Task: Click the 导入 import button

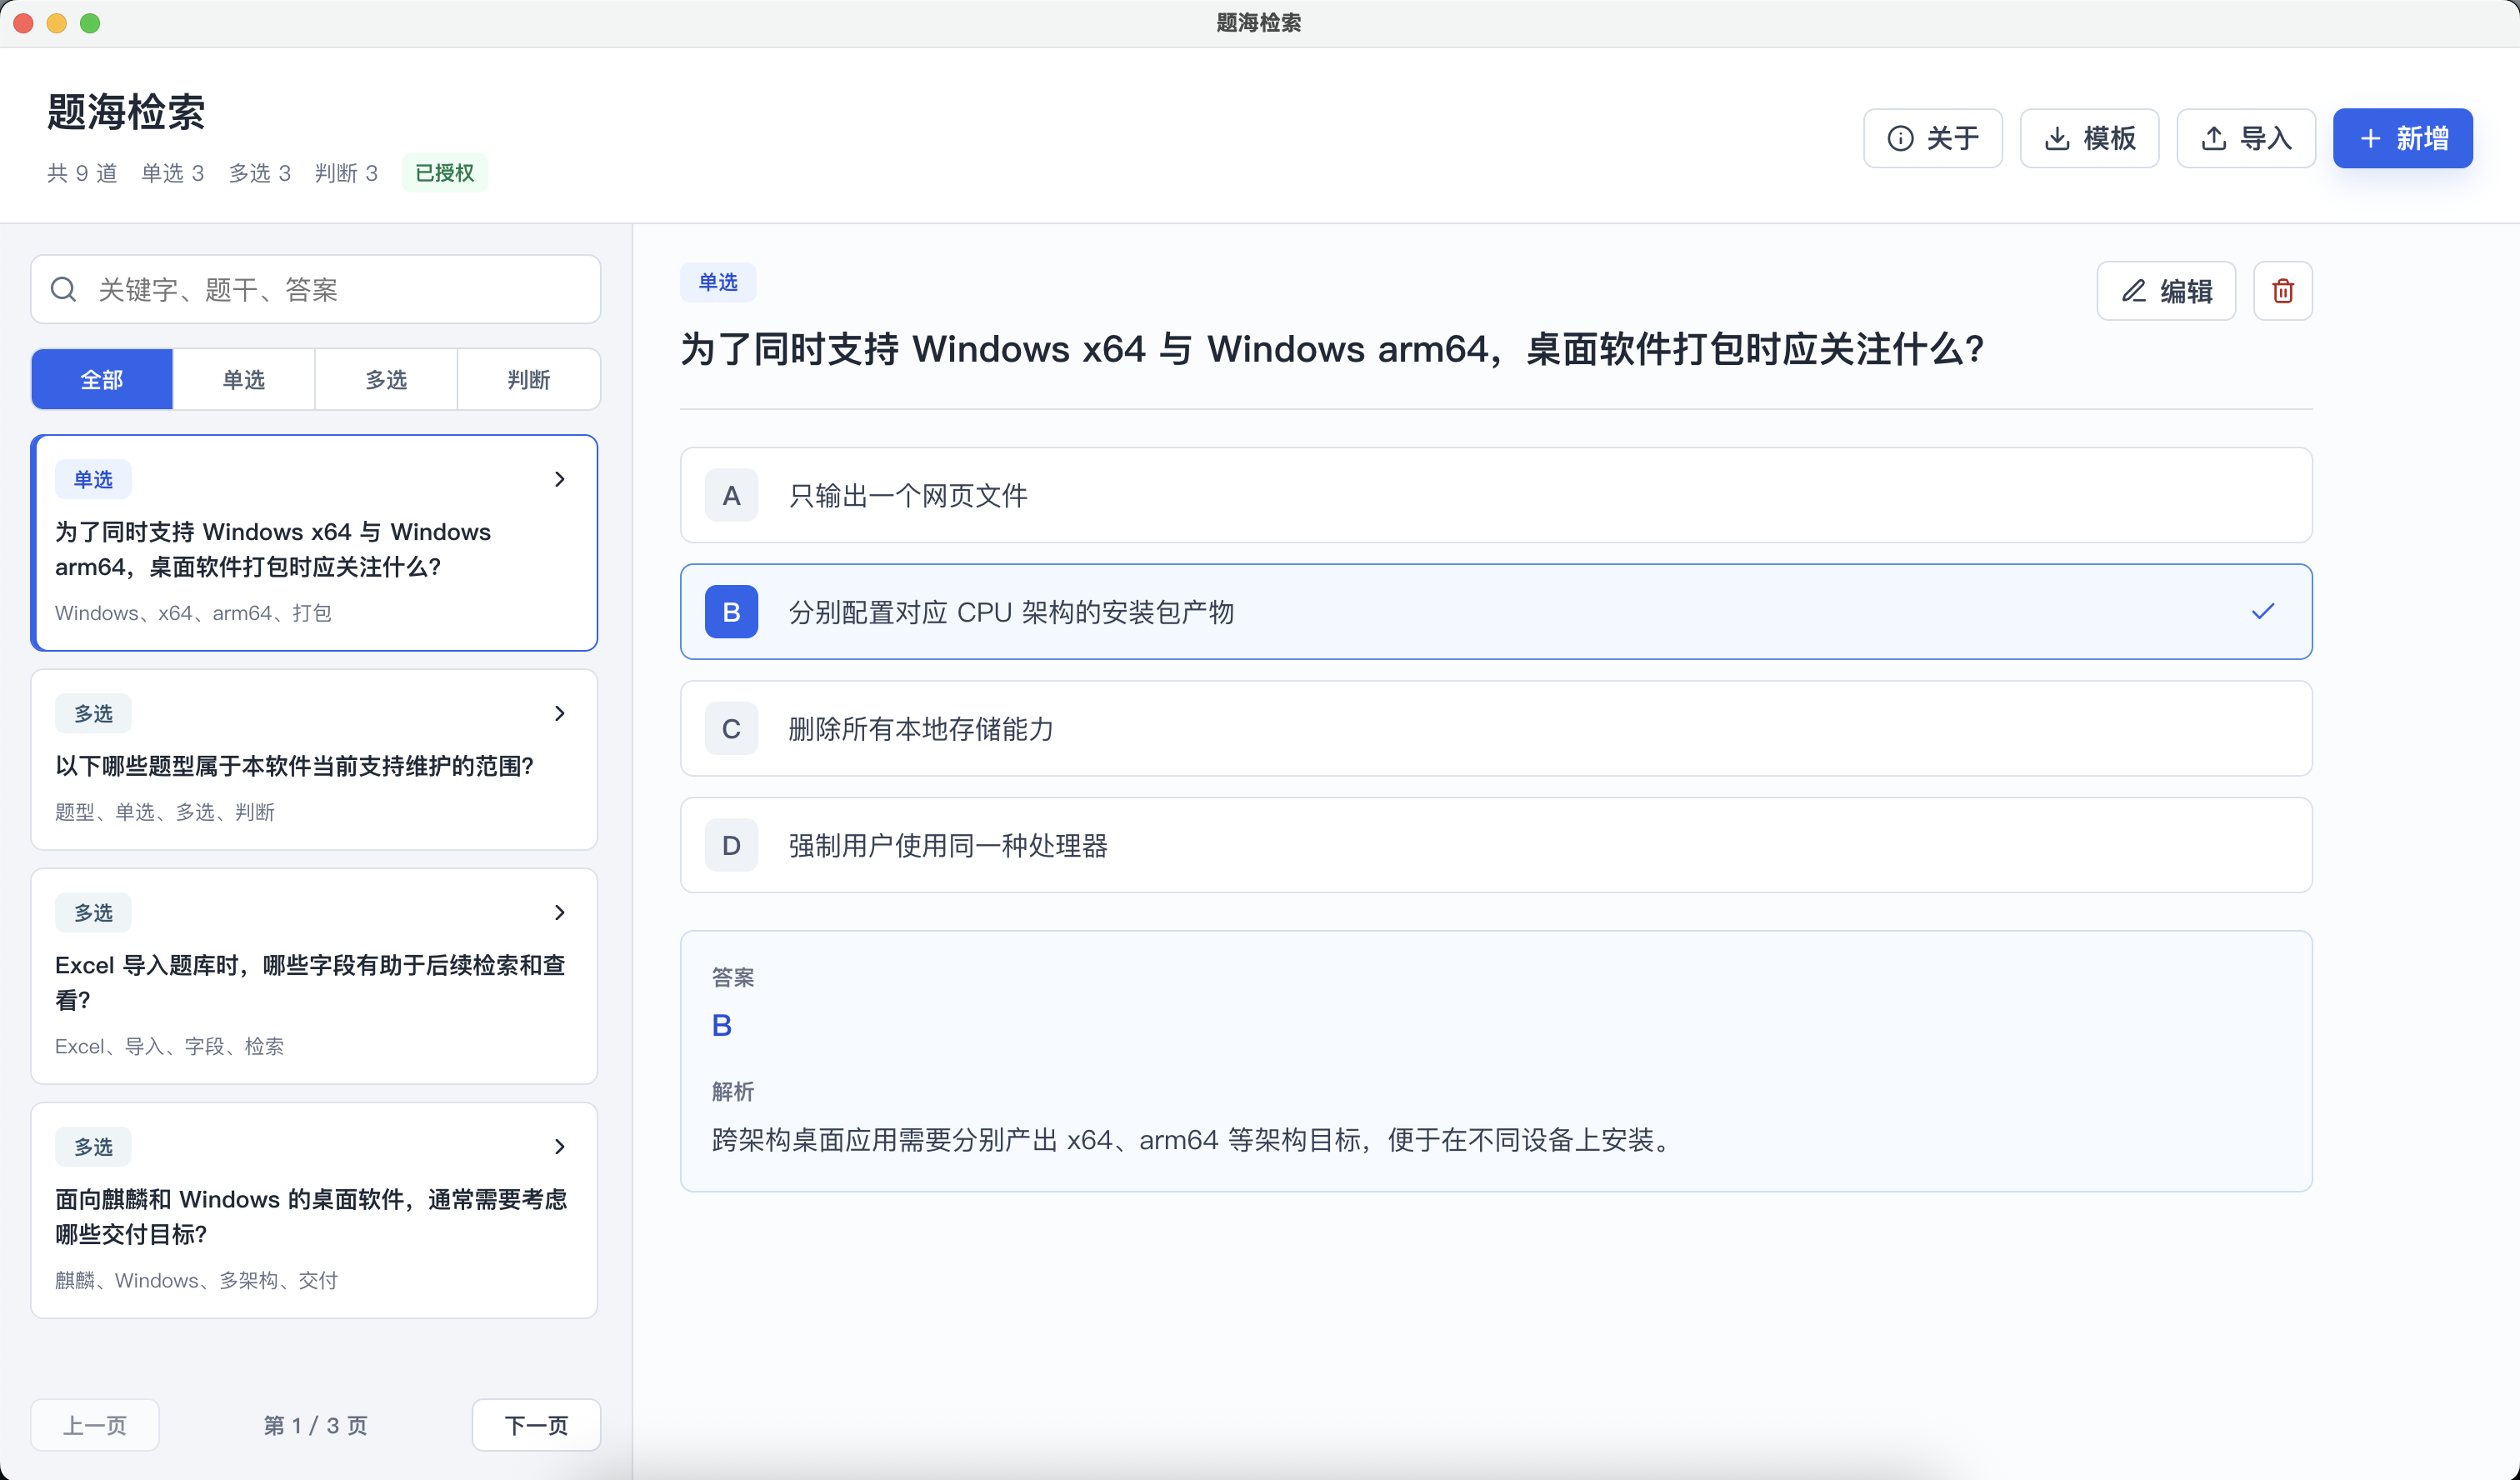Action: coord(2246,138)
